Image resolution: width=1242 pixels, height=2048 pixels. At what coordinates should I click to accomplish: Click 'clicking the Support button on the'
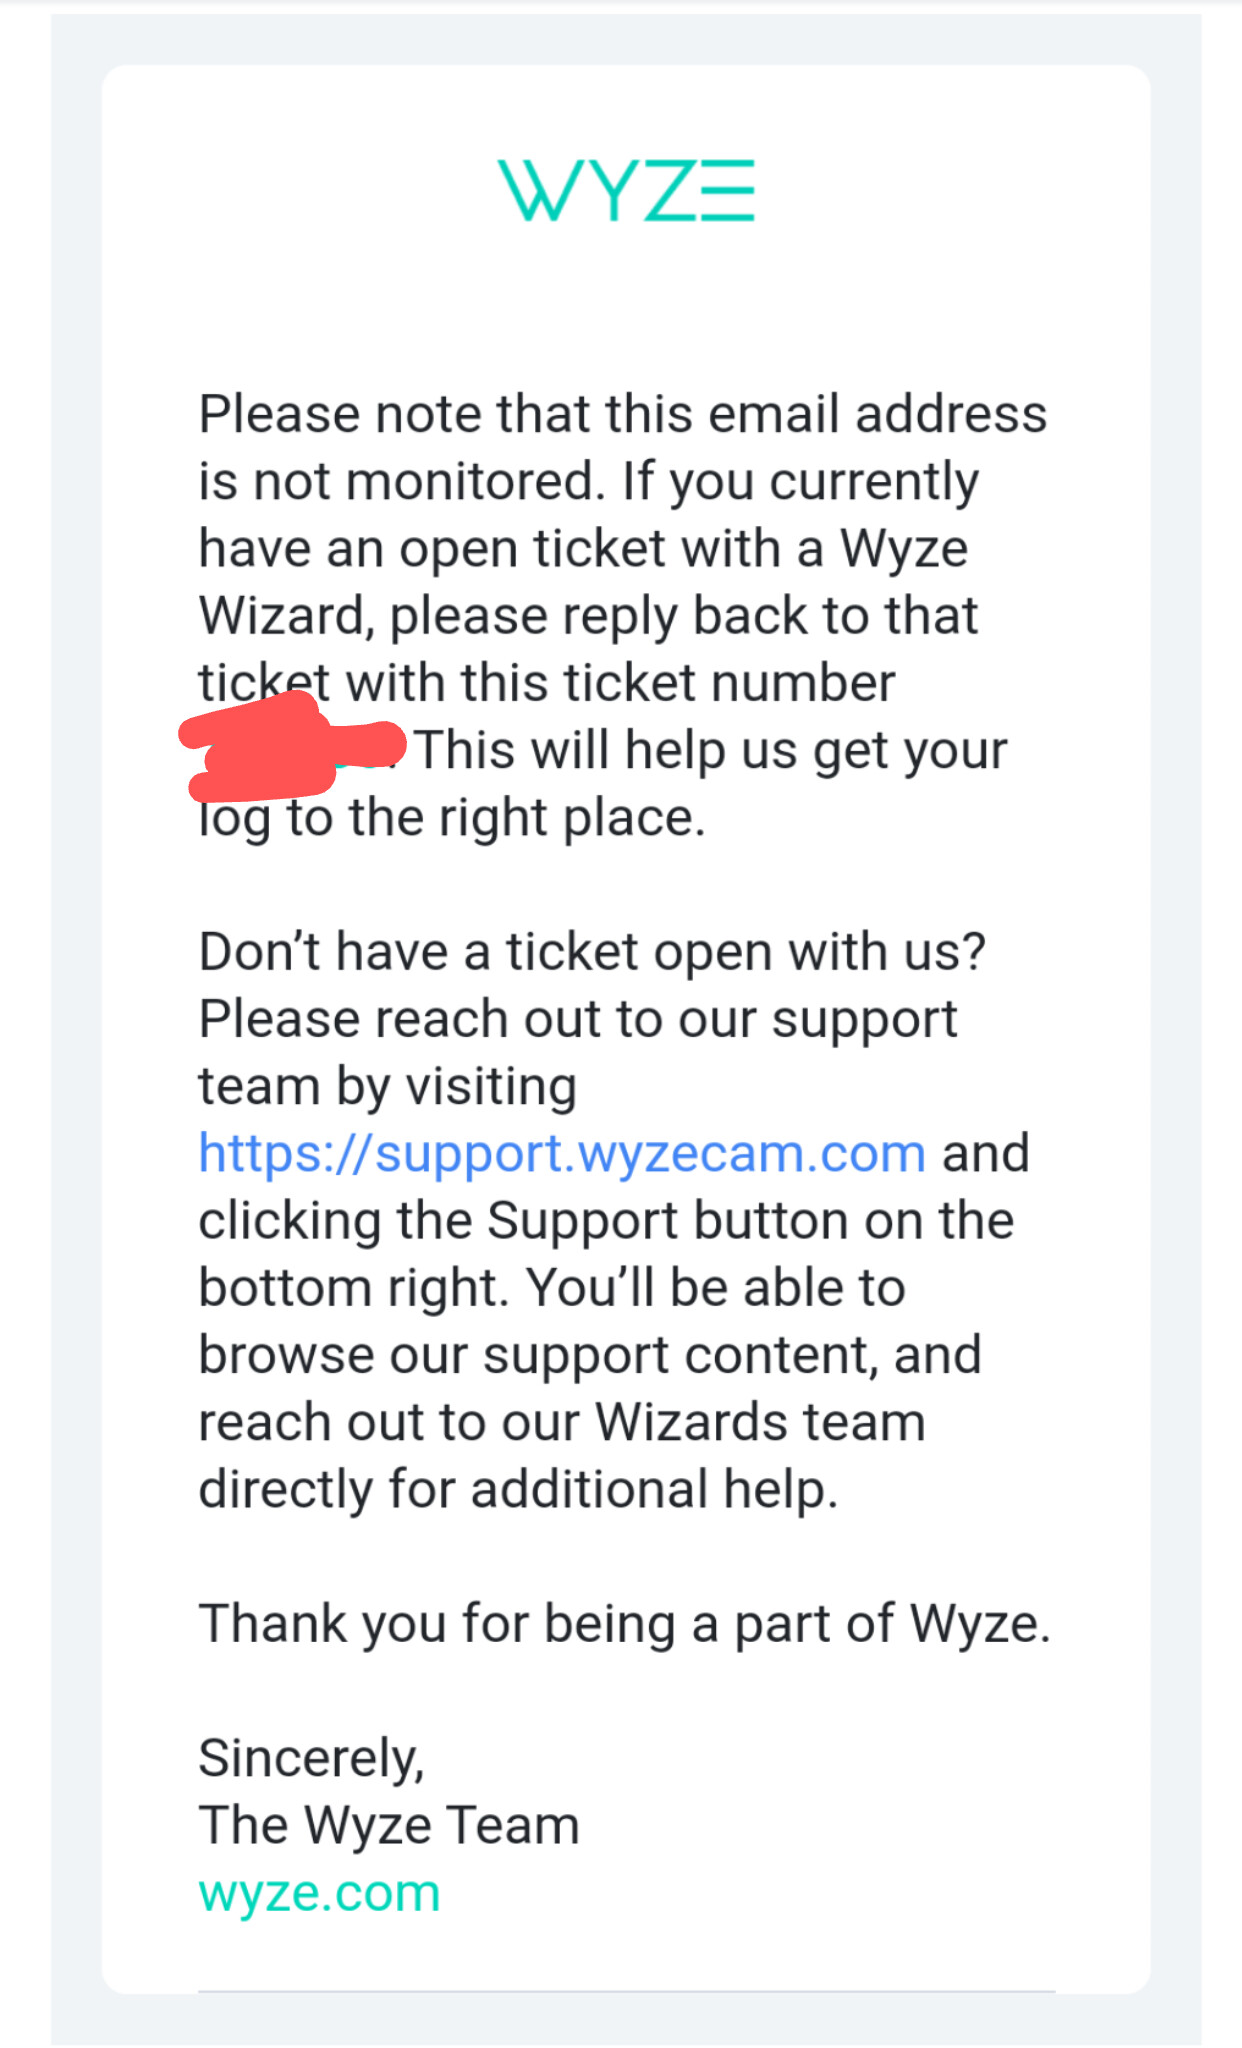coord(606,1221)
